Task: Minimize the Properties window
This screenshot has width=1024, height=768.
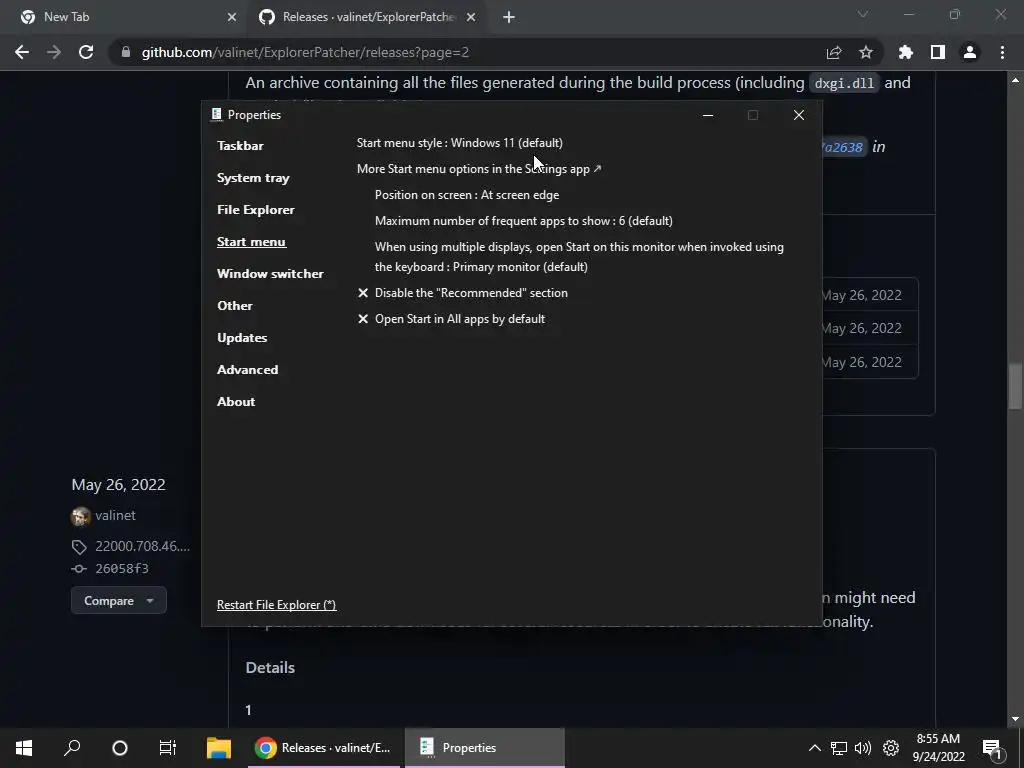Action: [x=708, y=115]
